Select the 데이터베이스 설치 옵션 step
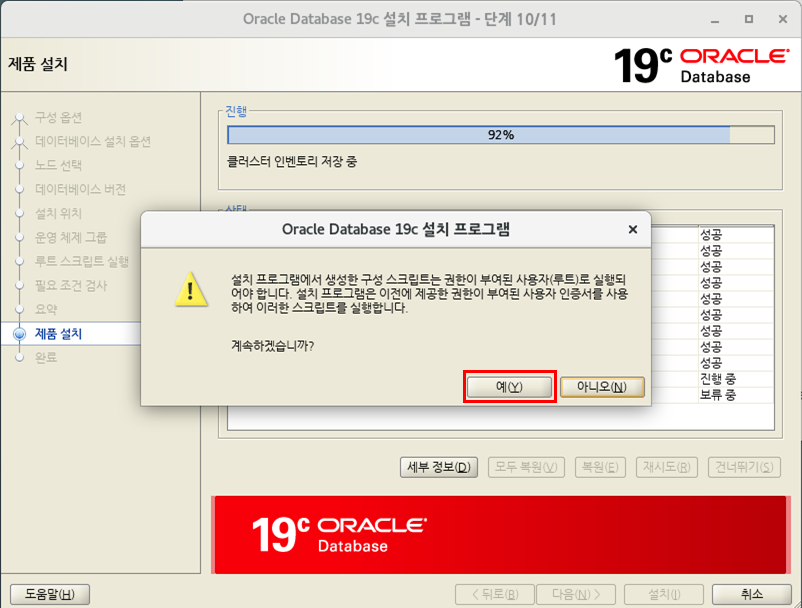The height and width of the screenshot is (608, 802). coord(93,142)
